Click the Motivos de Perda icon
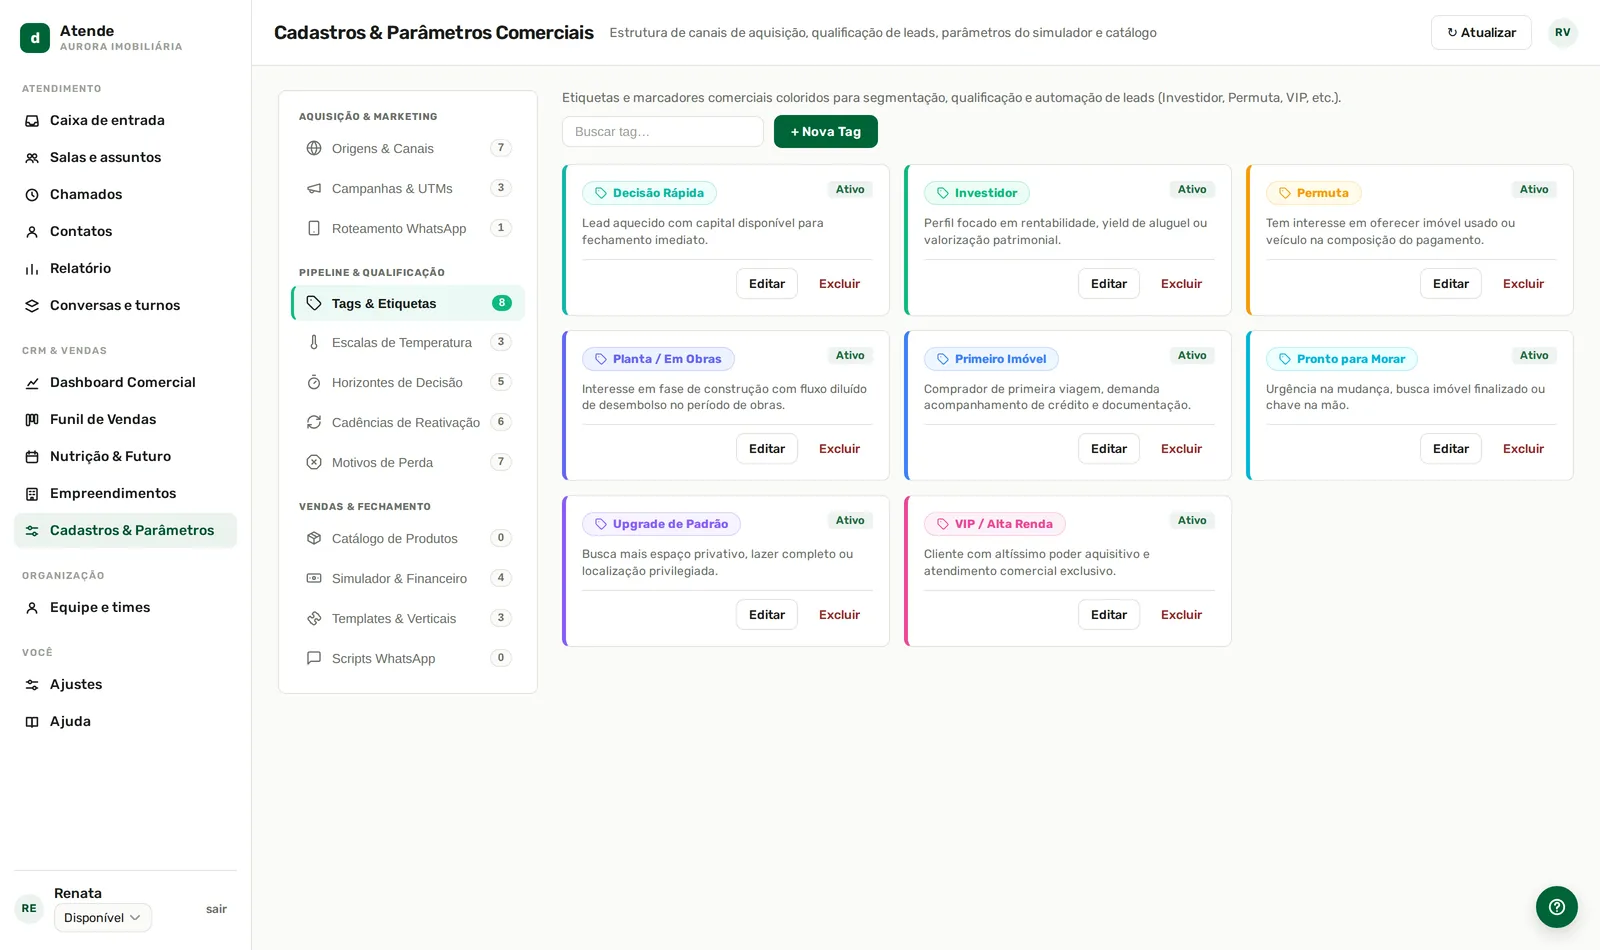 coord(314,462)
